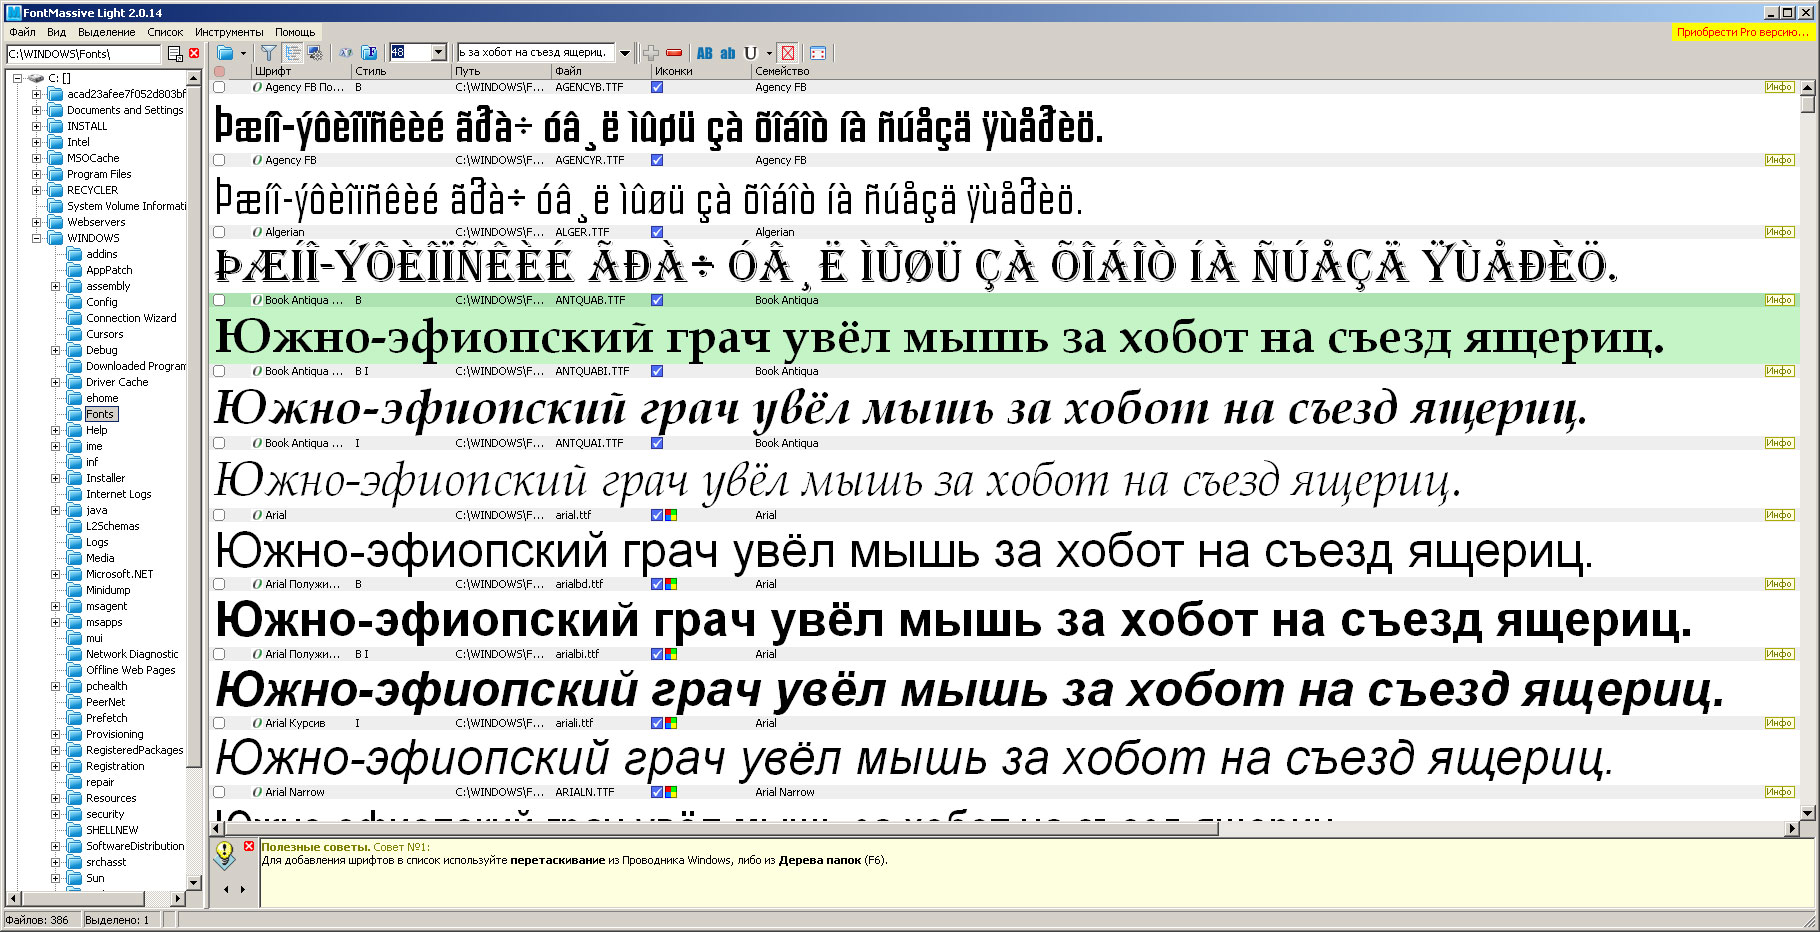The height and width of the screenshot is (932, 1820).
Task: Click the red crossed-box icon in toolbar
Action: click(x=788, y=53)
